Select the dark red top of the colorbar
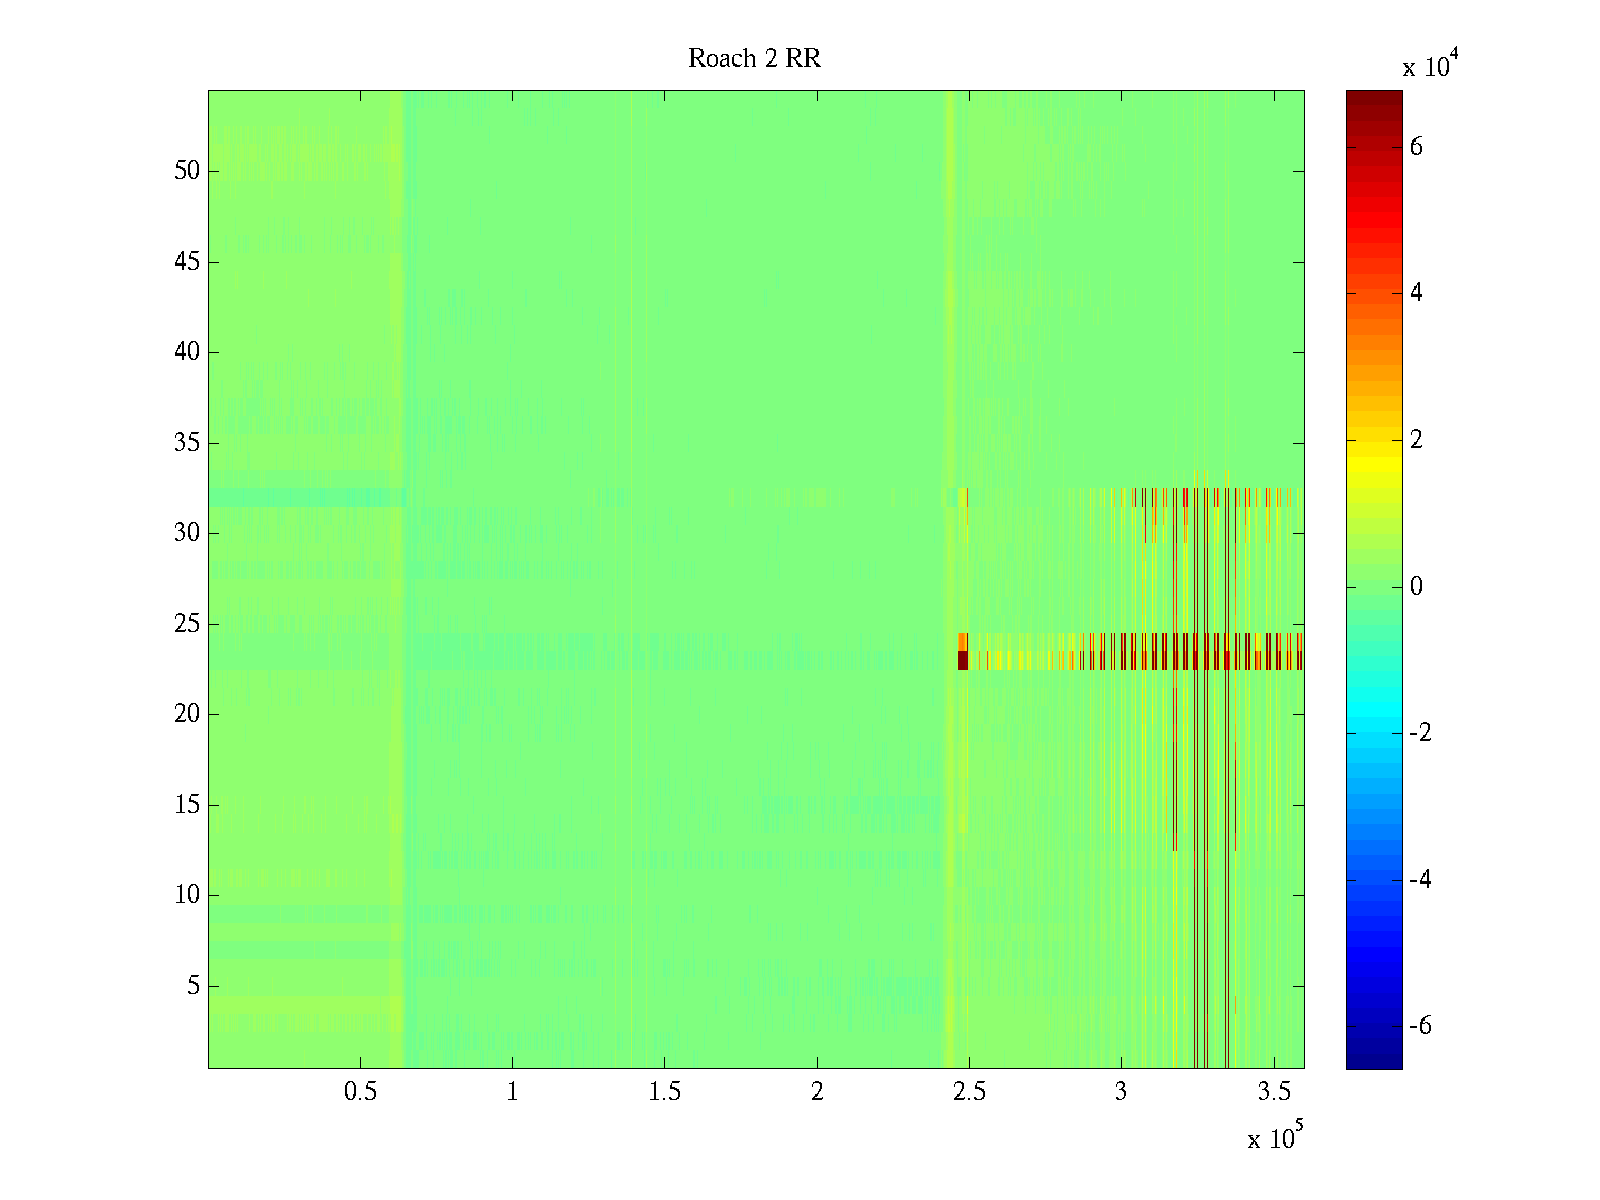 [1374, 100]
